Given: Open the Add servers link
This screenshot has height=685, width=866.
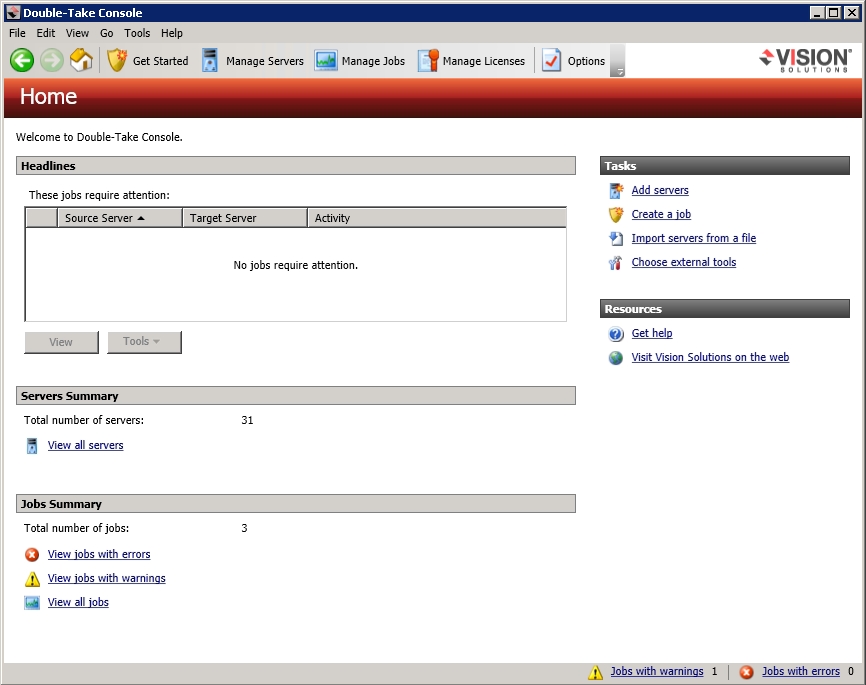Looking at the screenshot, I should point(660,191).
